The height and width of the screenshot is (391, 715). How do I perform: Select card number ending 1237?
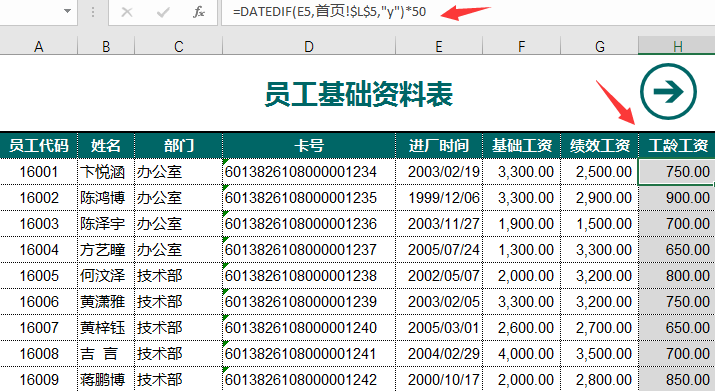[x=309, y=250]
